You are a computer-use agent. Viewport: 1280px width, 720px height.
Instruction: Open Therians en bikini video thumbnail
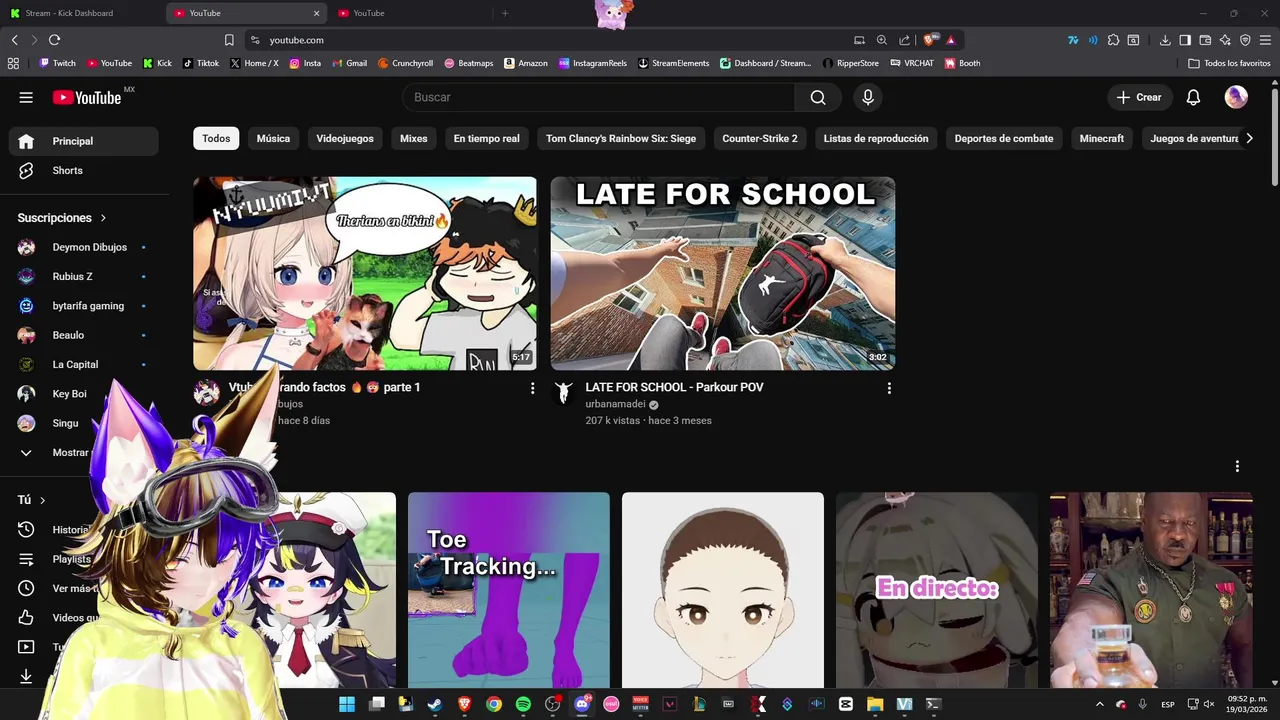coord(365,273)
